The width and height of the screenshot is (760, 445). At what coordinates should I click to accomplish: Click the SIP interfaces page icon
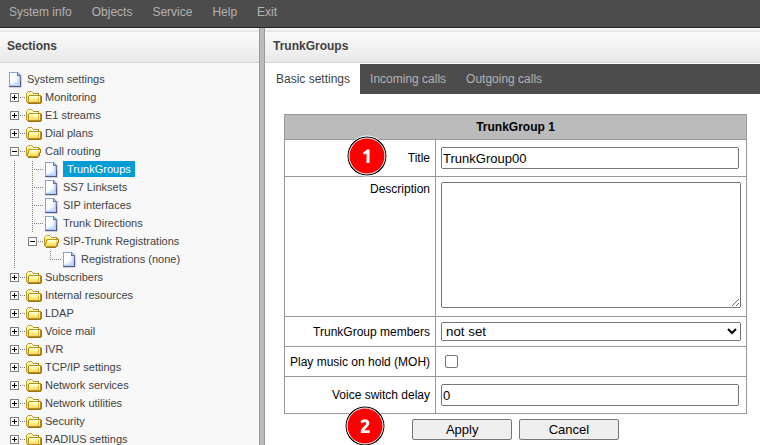click(x=51, y=205)
